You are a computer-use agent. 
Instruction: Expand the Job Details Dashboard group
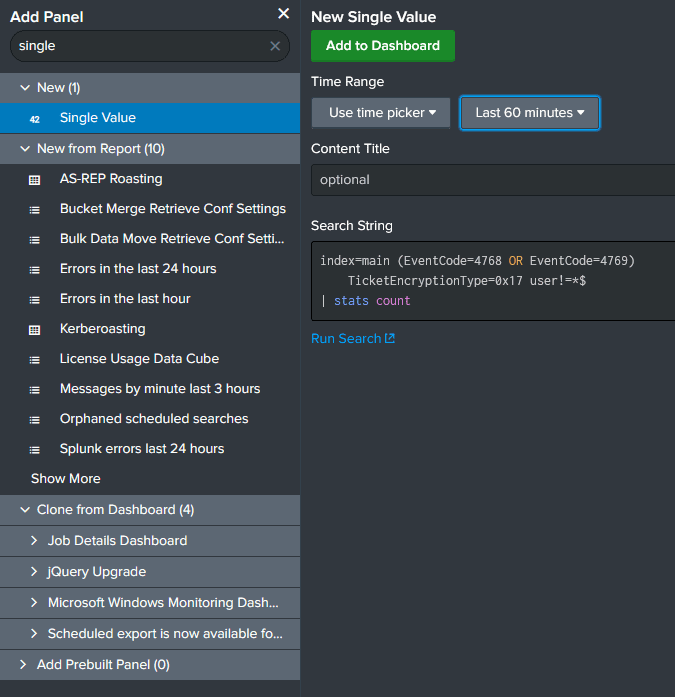coord(35,541)
